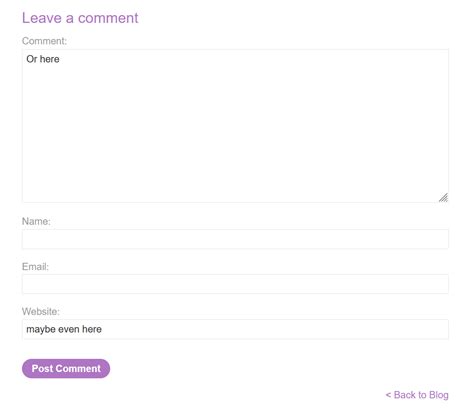This screenshot has width=474, height=411.
Task: Click inside the Name input field
Action: 235,239
